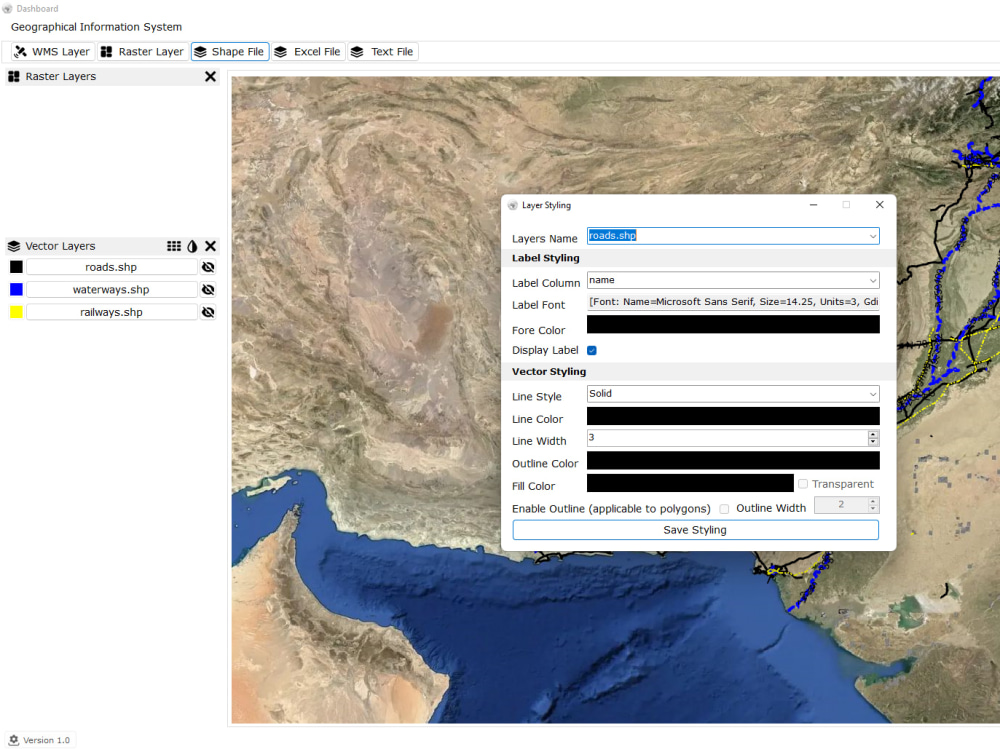Image resolution: width=1000 pixels, height=749 pixels.
Task: Pick the Fill Color swatch
Action: (690, 483)
